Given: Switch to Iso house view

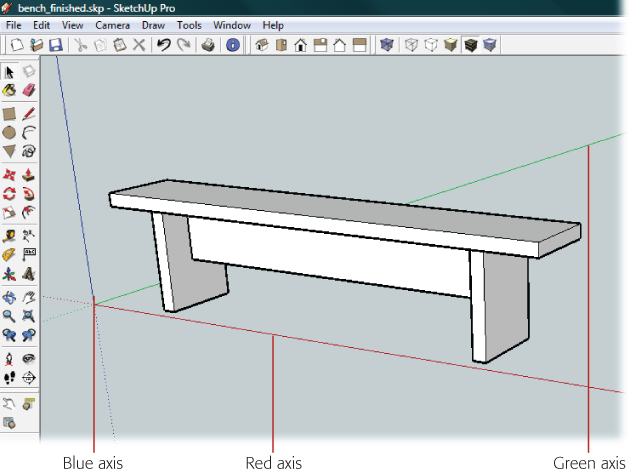Looking at the screenshot, I should pos(260,45).
